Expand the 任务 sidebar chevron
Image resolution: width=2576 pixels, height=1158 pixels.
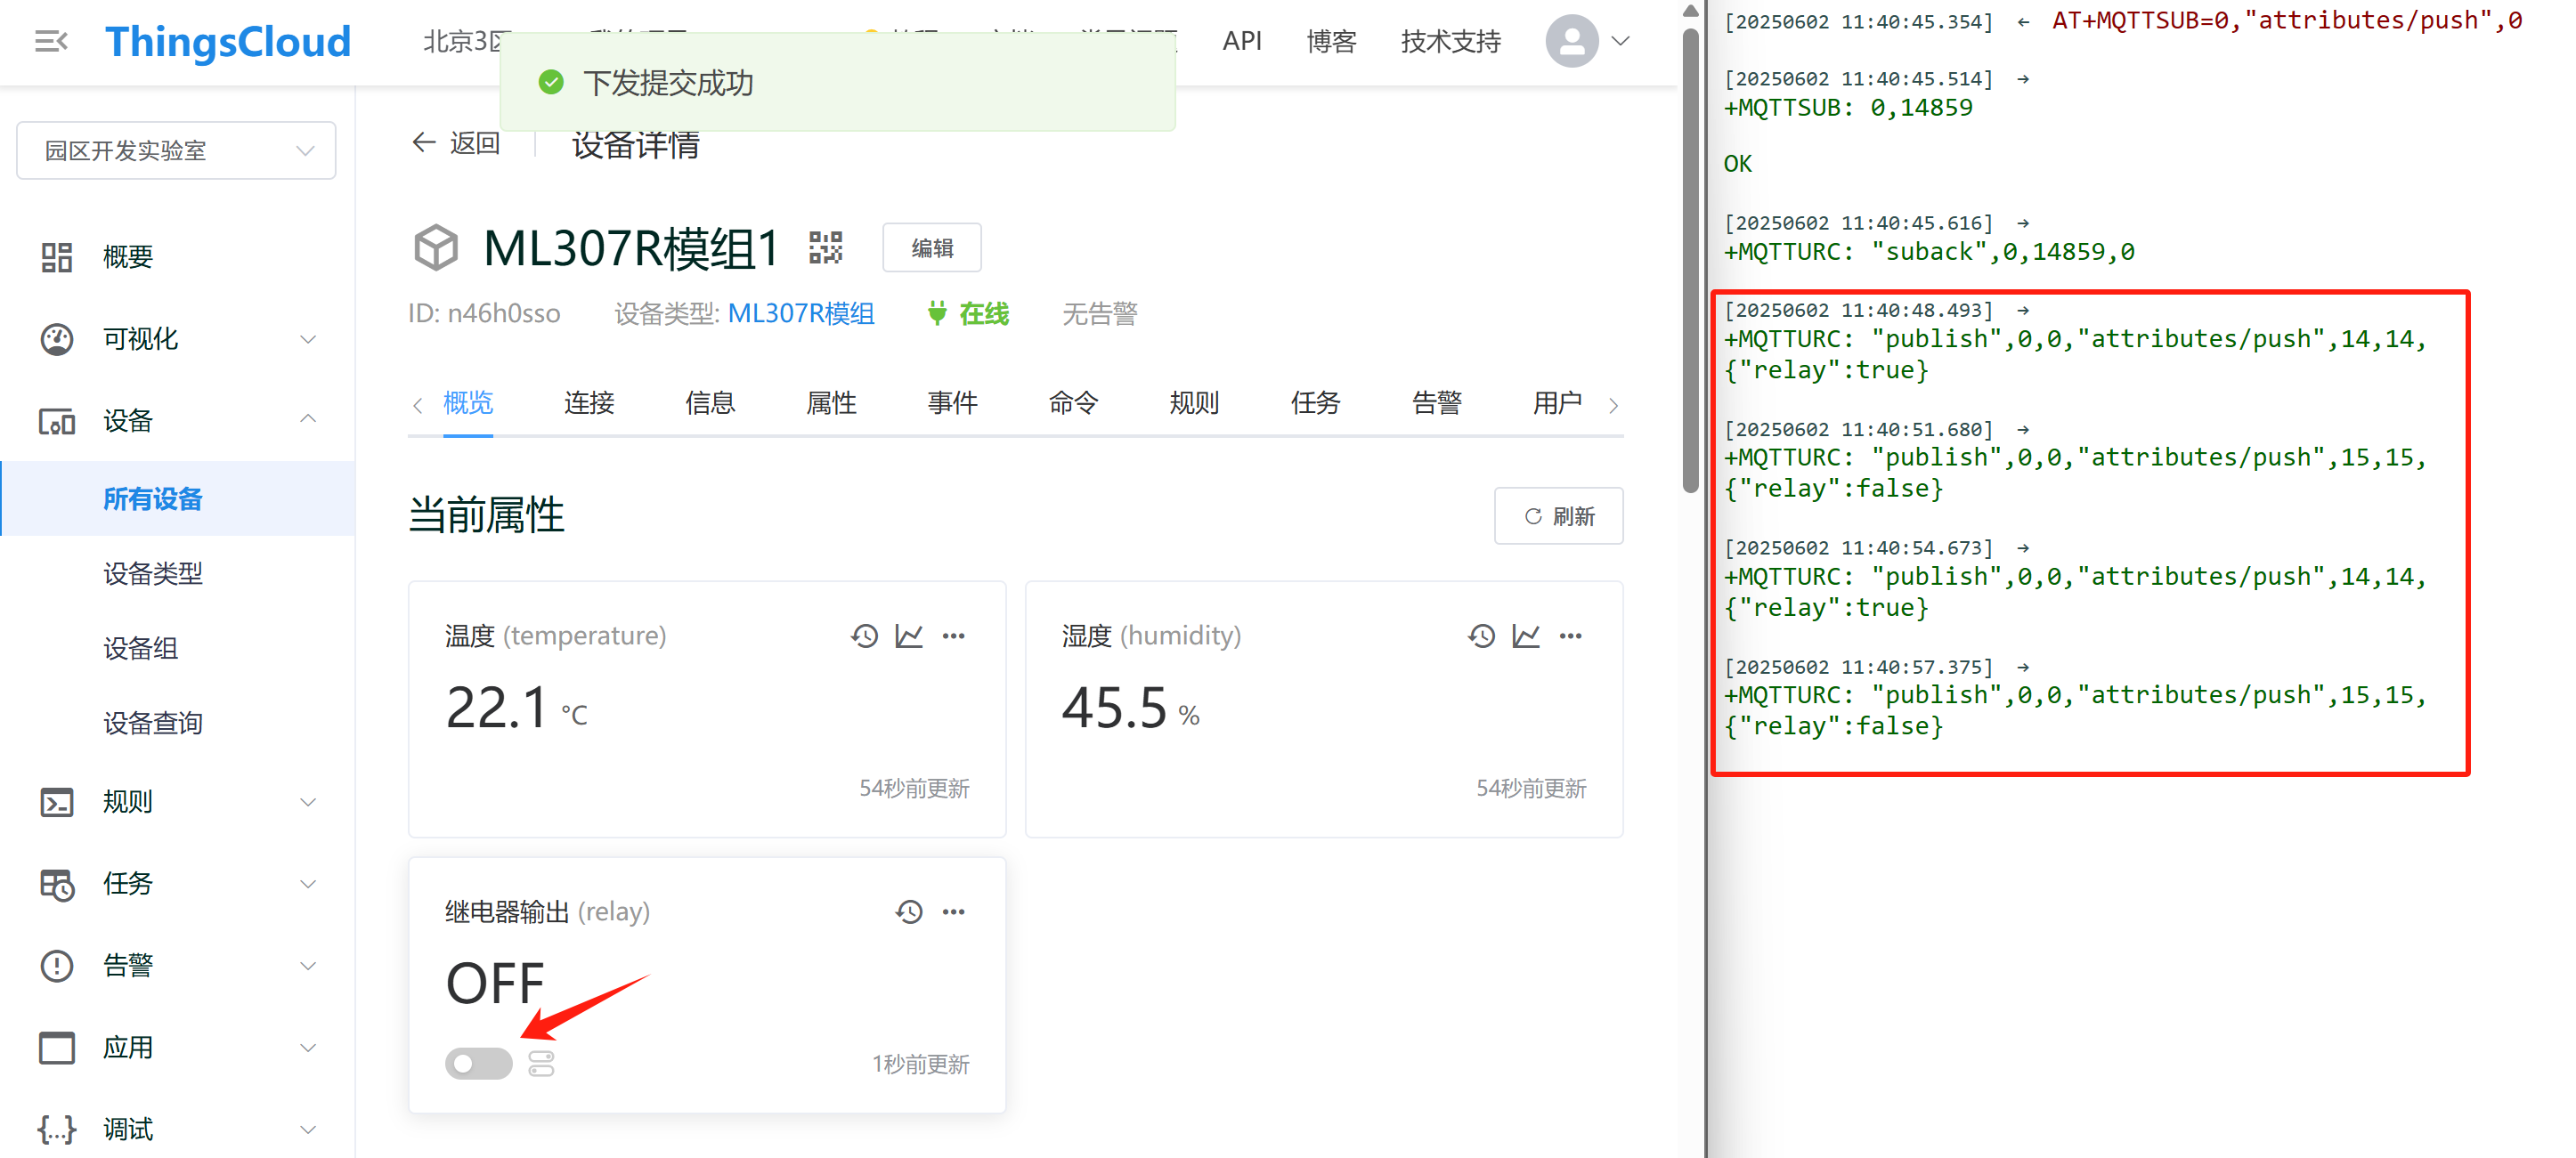308,884
